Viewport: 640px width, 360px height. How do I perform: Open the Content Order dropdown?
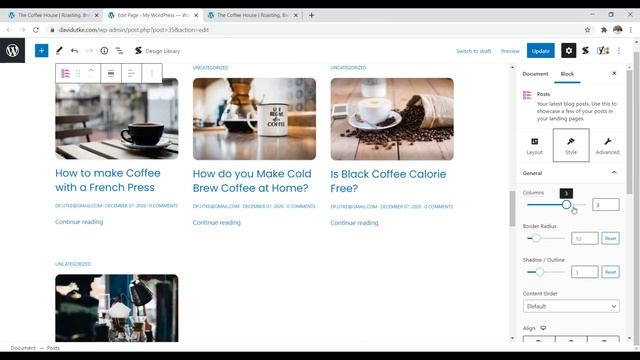click(571, 306)
